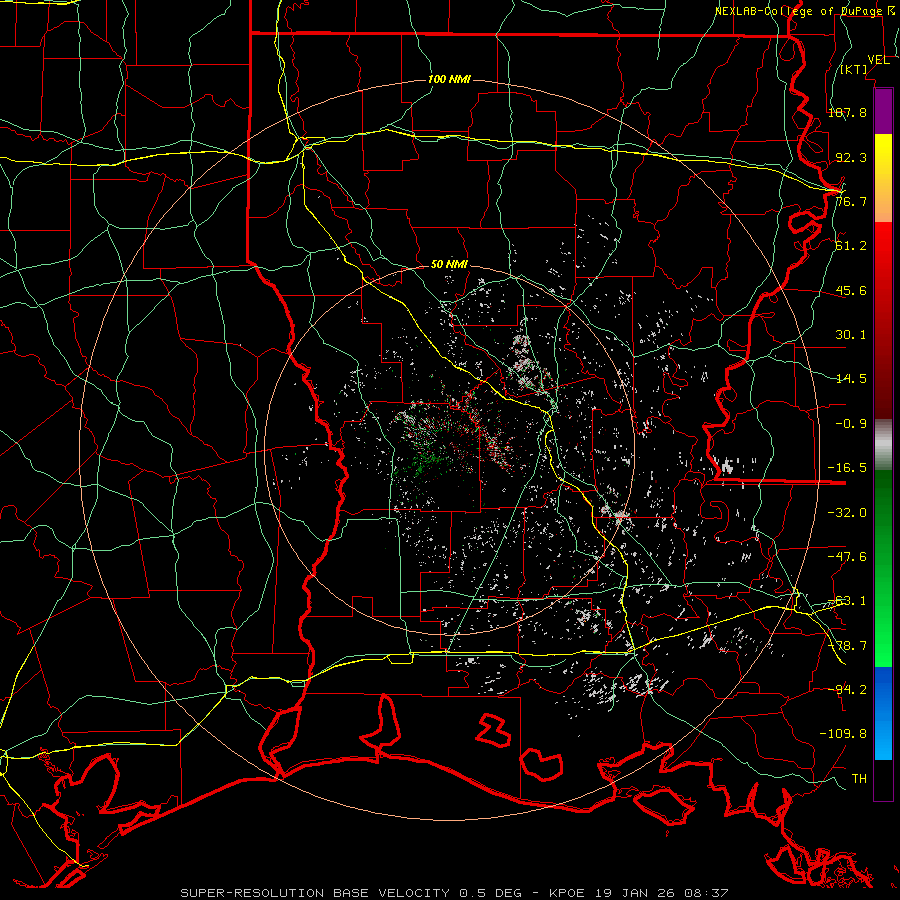The width and height of the screenshot is (900, 900).
Task: Click the [KT] units label
Action: point(854,69)
